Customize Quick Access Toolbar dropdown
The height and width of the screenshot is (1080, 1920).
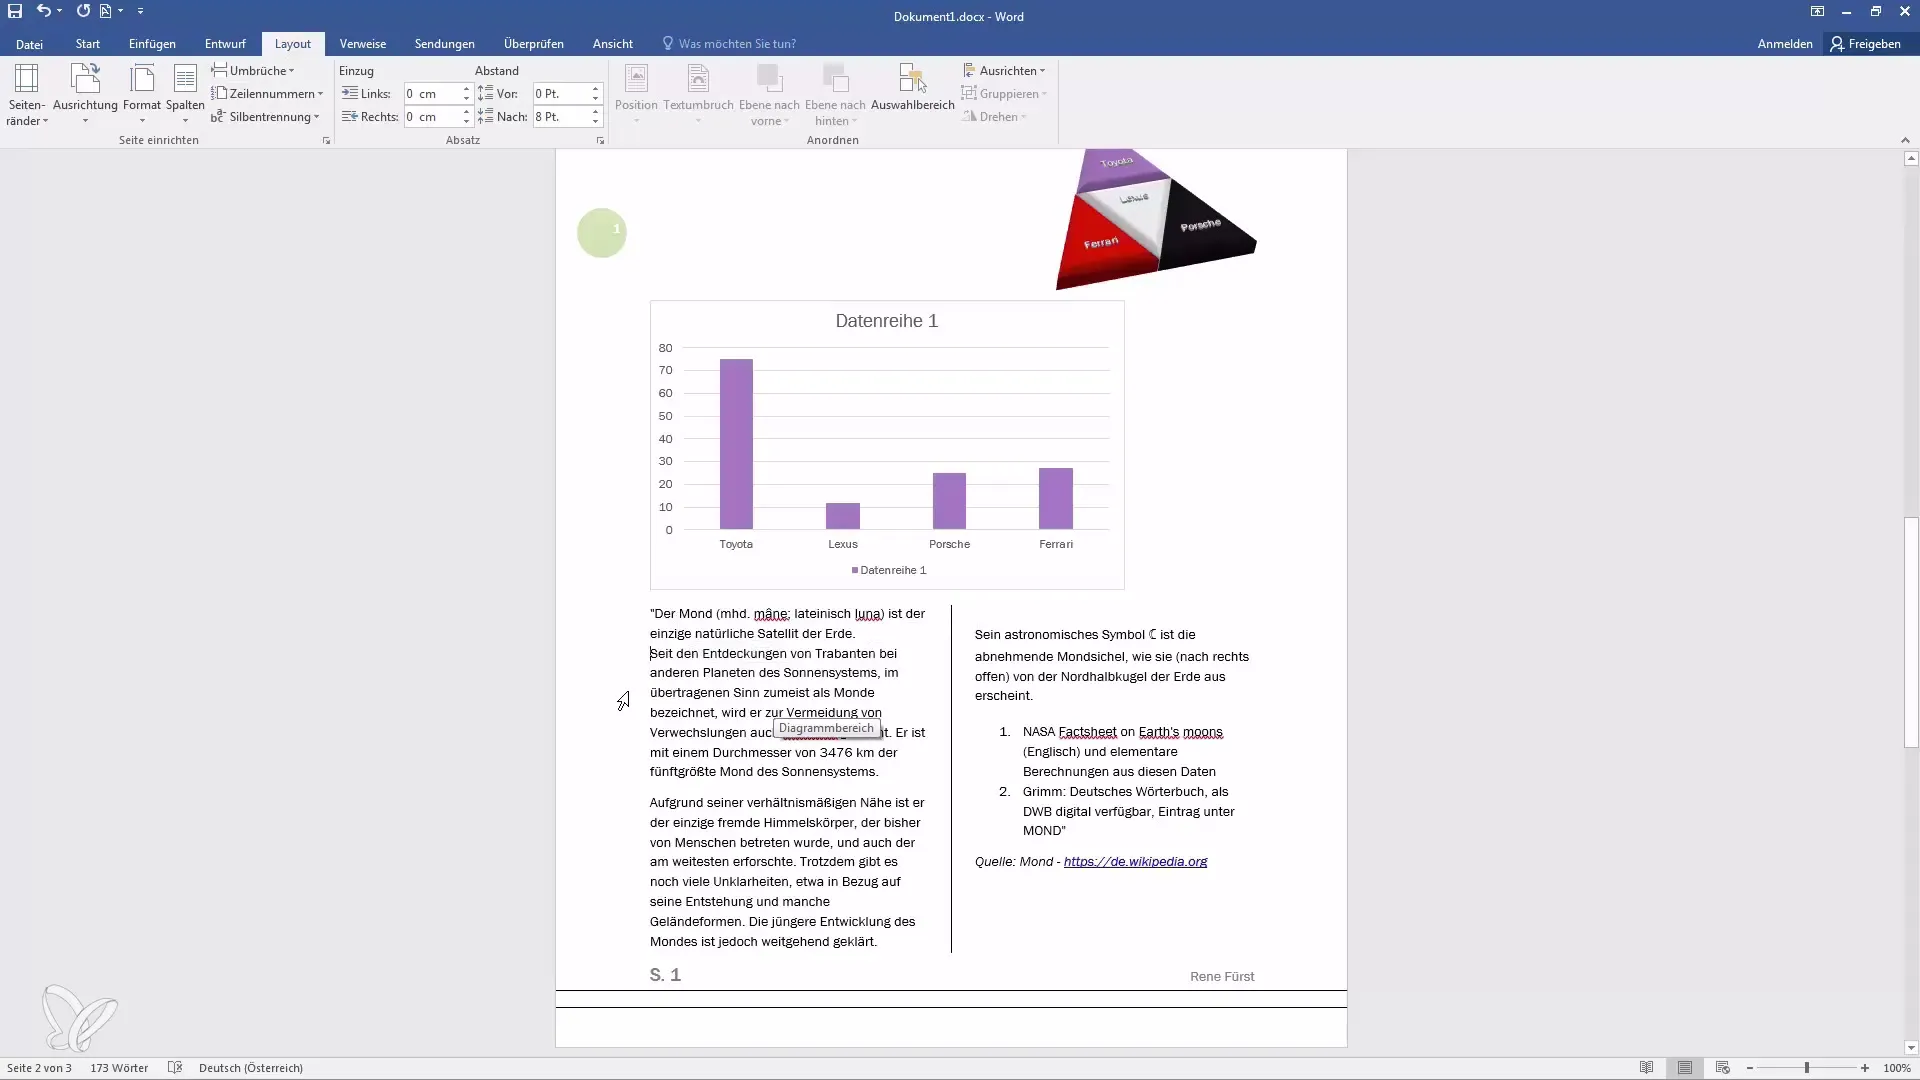[x=140, y=11]
